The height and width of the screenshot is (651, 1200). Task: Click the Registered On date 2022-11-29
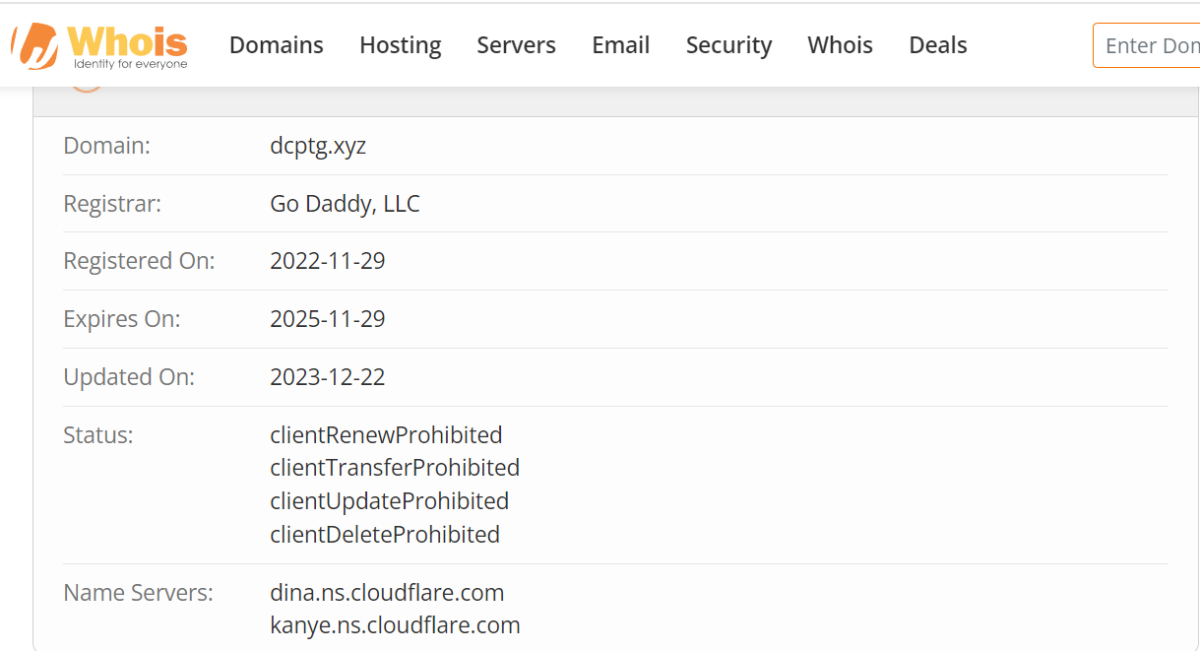point(327,261)
